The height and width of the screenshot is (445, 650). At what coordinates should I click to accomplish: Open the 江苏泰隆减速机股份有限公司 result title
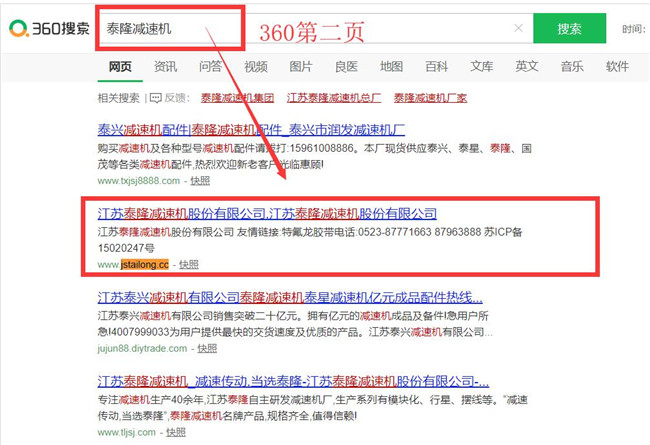coord(267,214)
